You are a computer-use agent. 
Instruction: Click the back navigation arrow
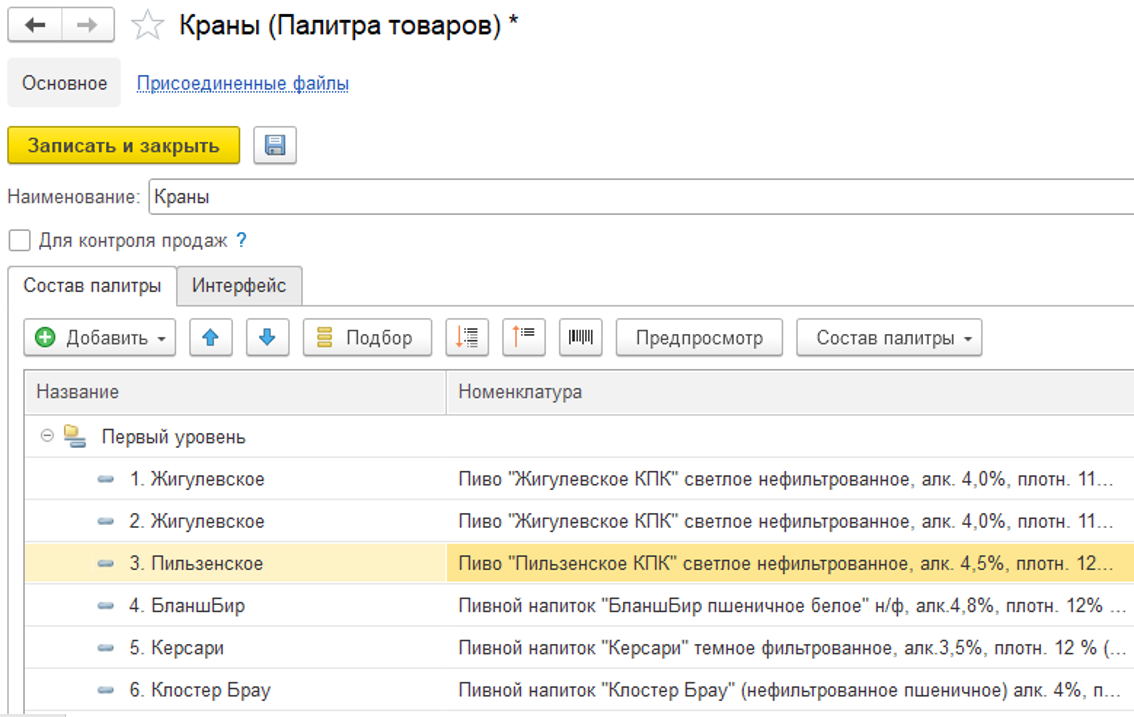pos(35,26)
